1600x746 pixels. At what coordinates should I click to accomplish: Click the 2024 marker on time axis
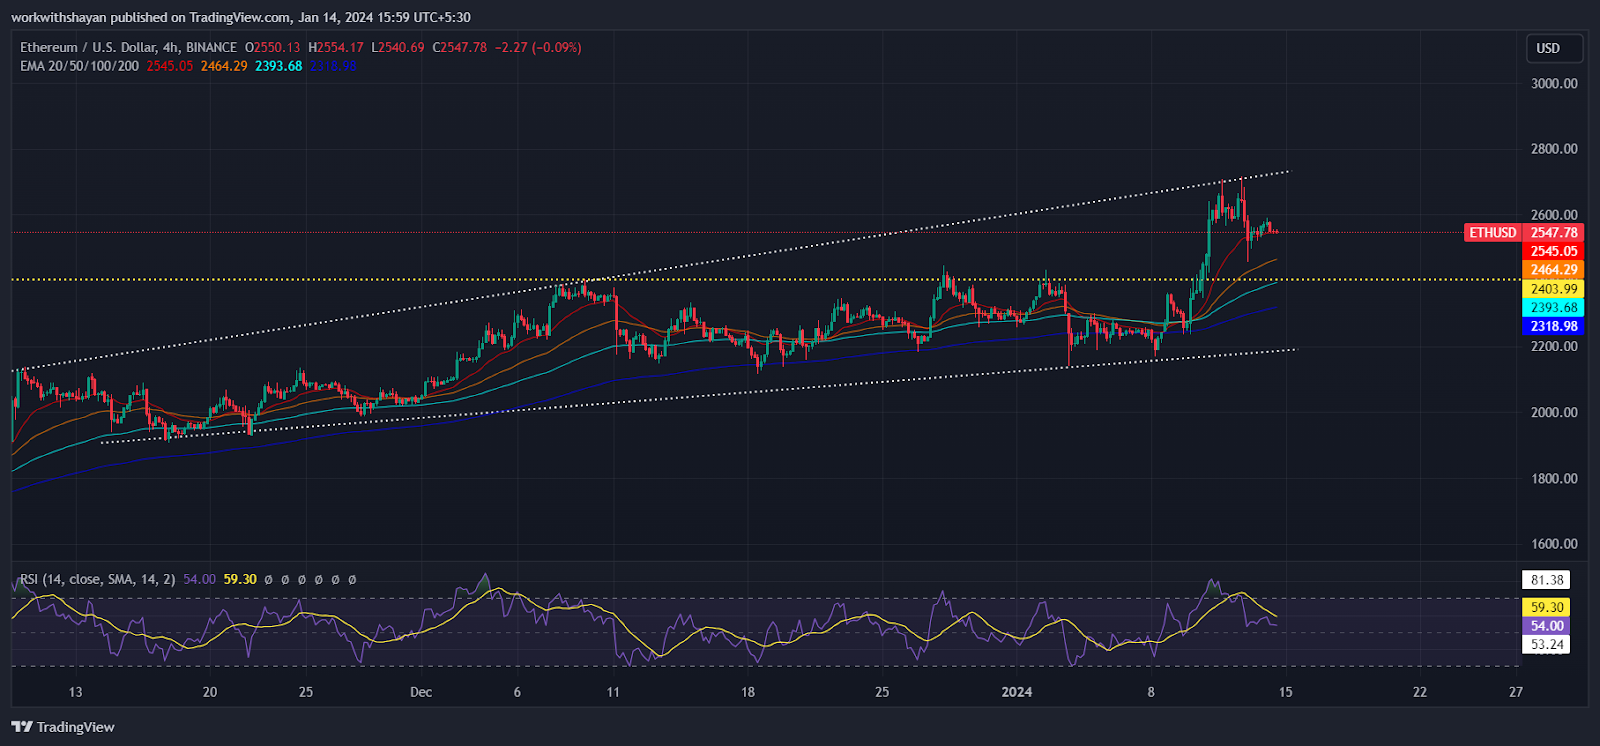click(x=1017, y=692)
